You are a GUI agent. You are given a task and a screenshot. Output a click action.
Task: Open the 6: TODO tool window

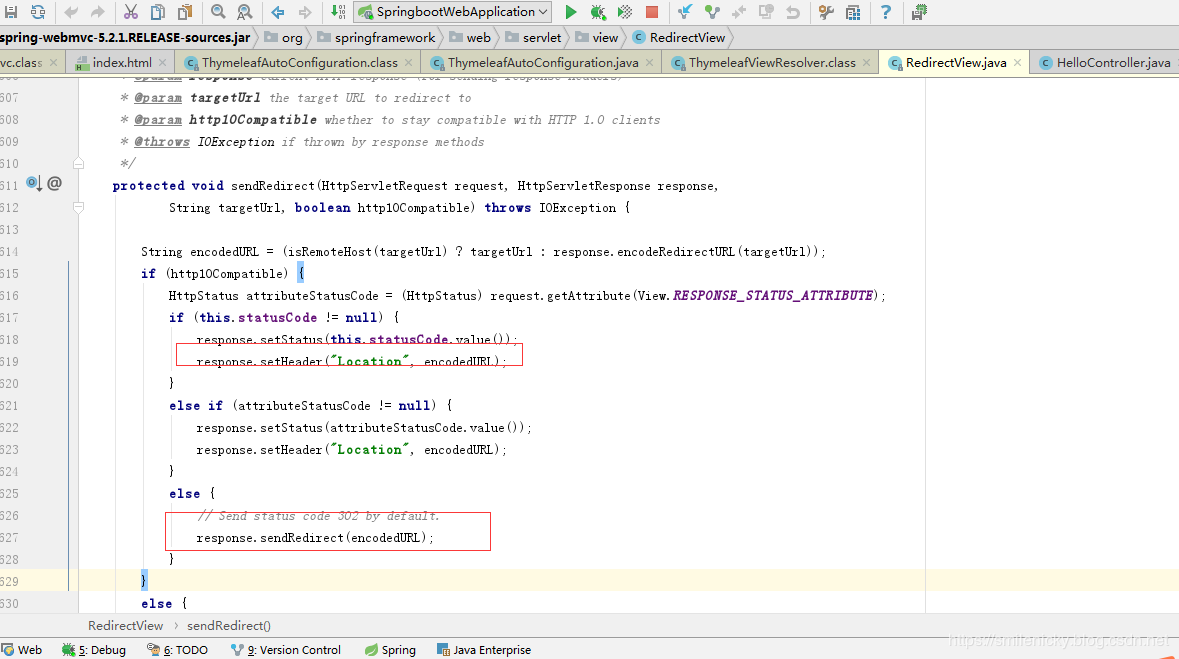[177, 650]
